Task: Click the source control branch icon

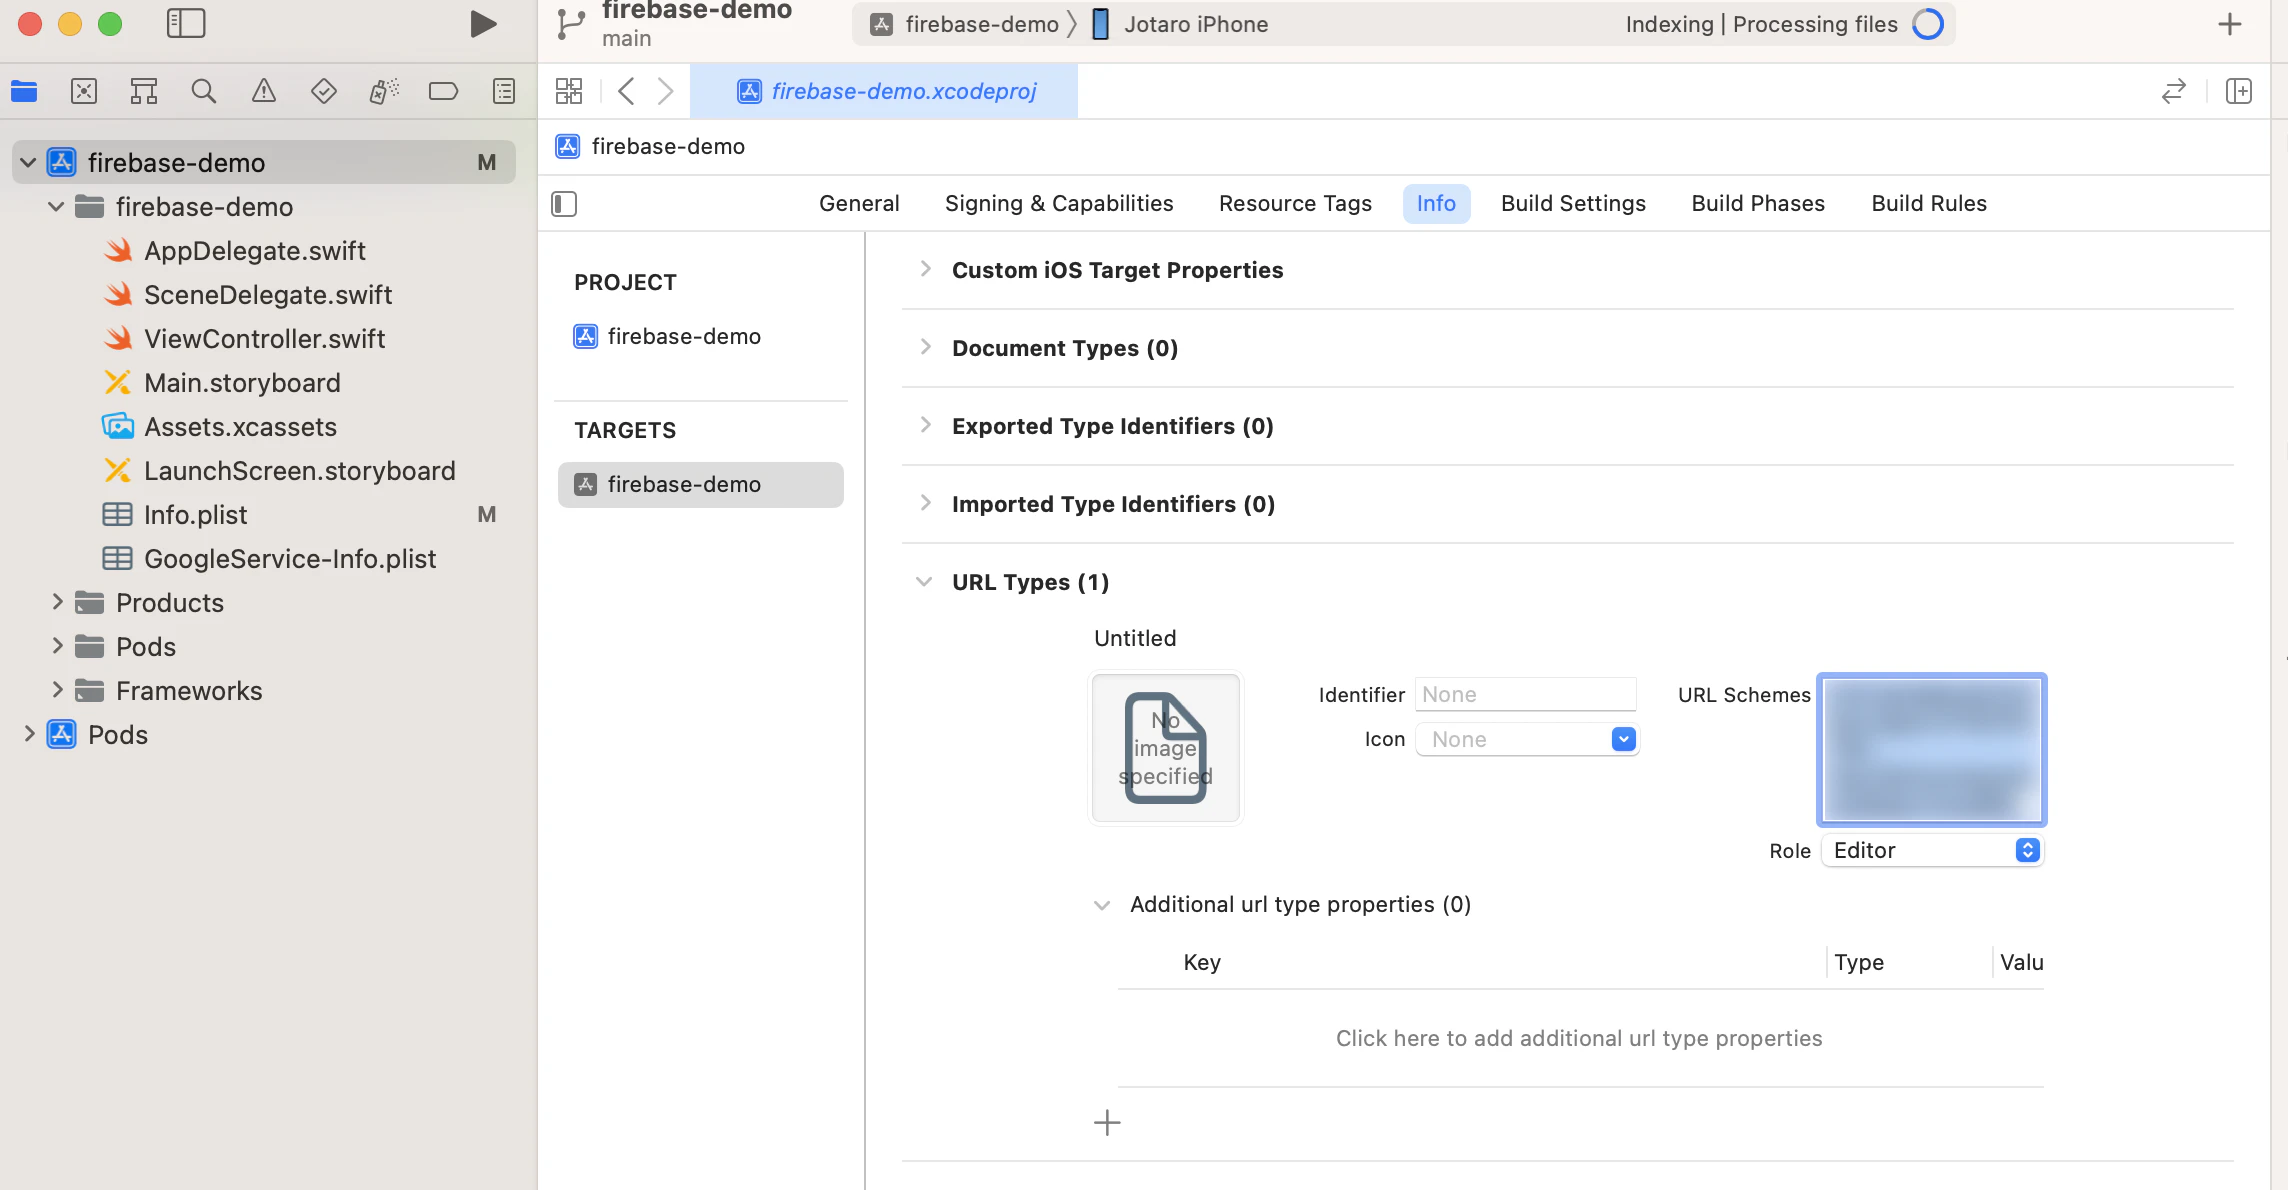Action: (x=571, y=24)
